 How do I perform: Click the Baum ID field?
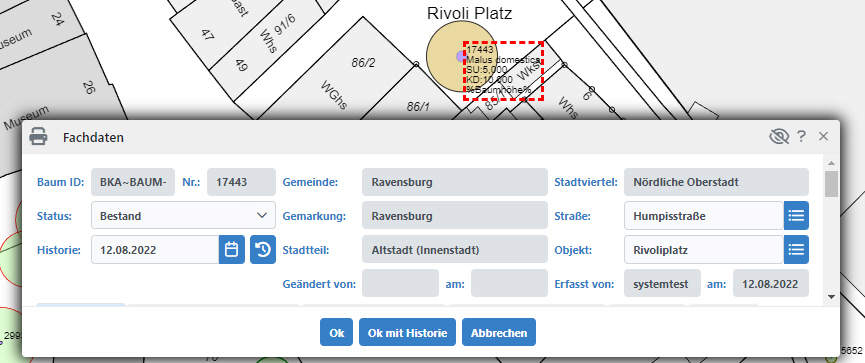tap(133, 182)
